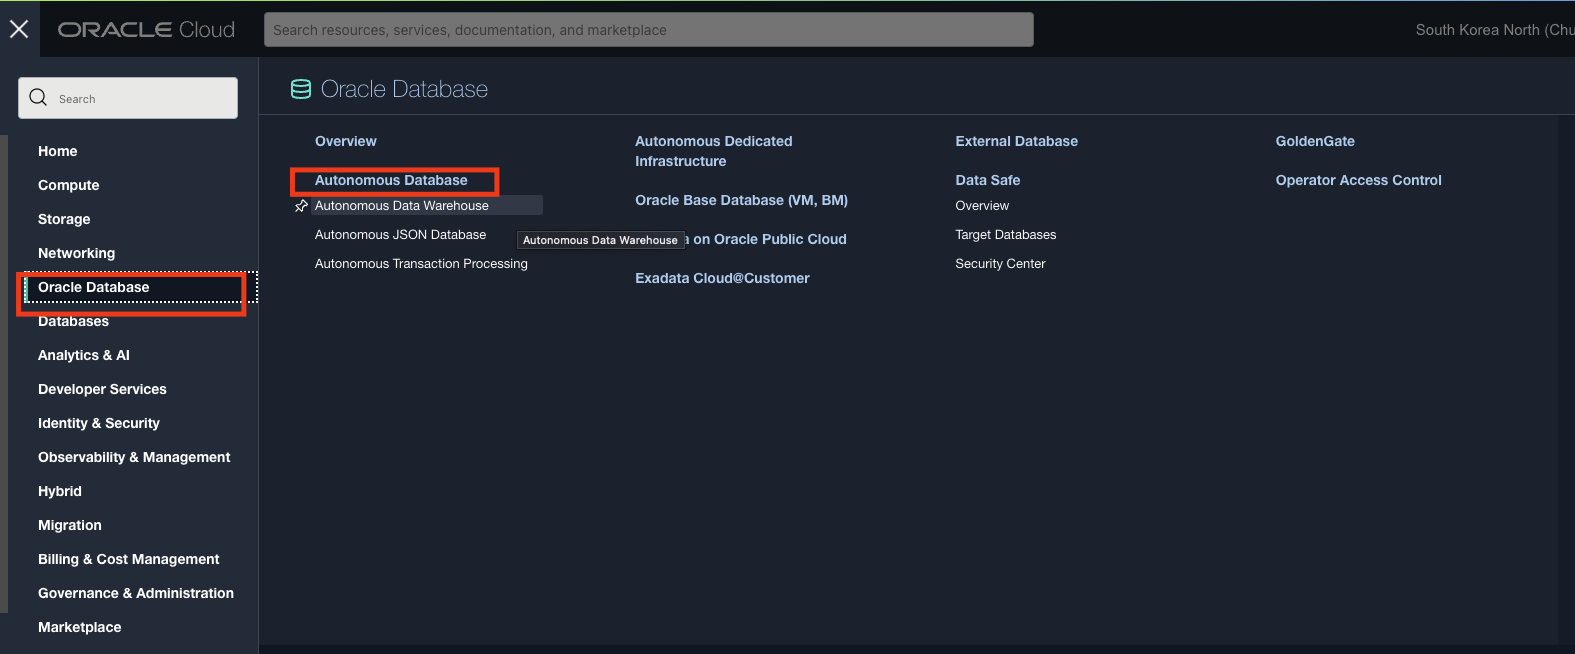The image size is (1575, 654).
Task: Open the Networking menu category
Action: click(77, 253)
